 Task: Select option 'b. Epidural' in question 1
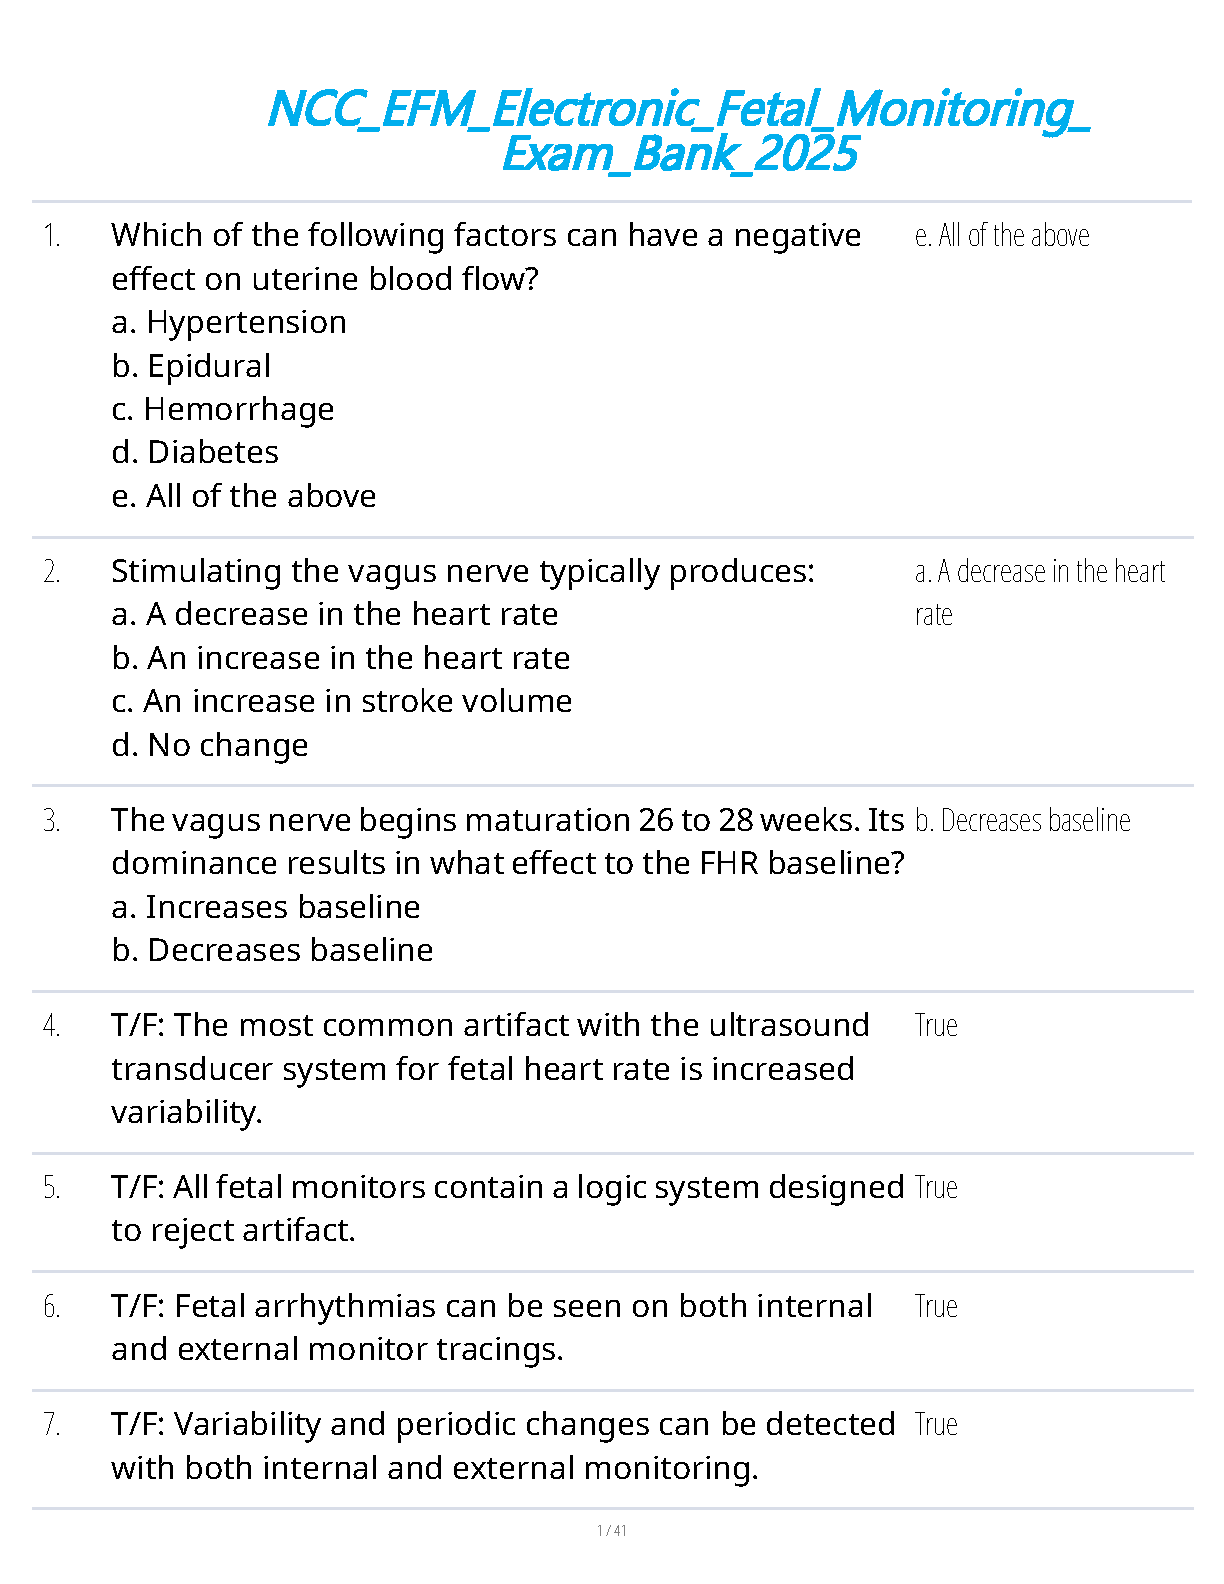(191, 366)
